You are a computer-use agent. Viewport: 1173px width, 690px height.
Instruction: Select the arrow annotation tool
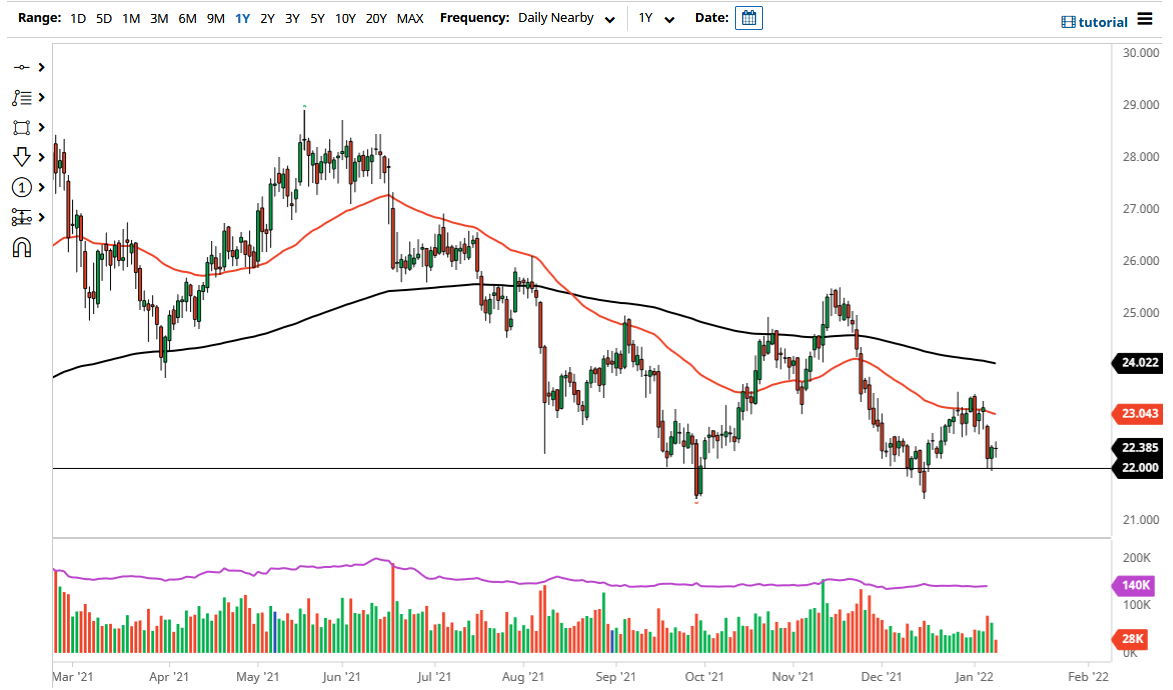coord(20,157)
